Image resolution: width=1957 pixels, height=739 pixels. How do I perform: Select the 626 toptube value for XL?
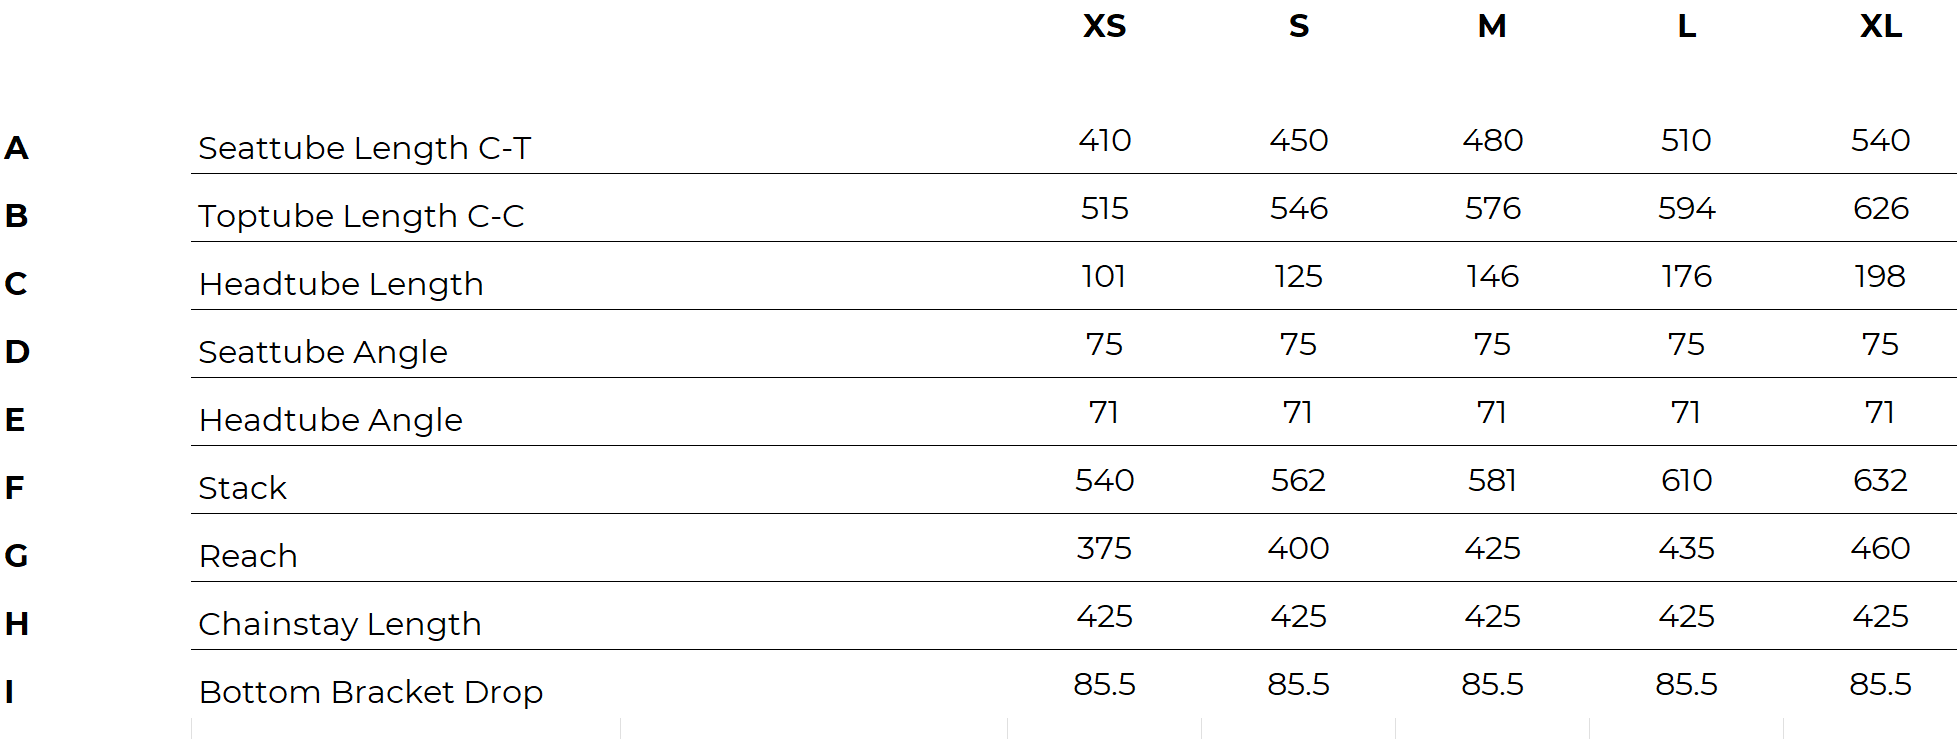coord(1880,208)
